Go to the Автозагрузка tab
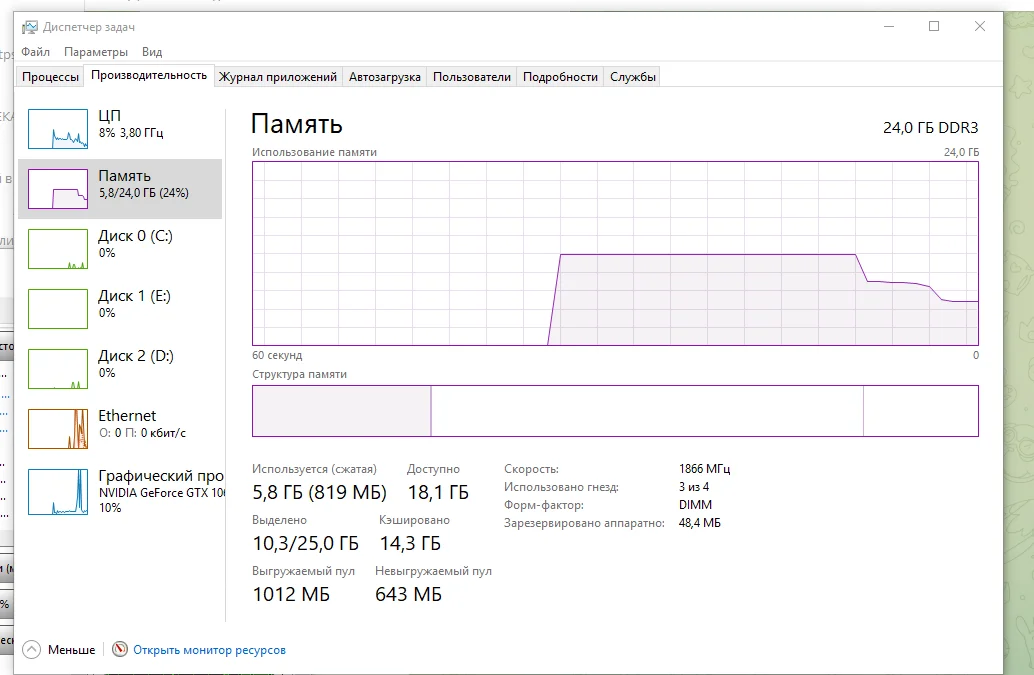Viewport: 1034px width, 675px height. pos(384,77)
